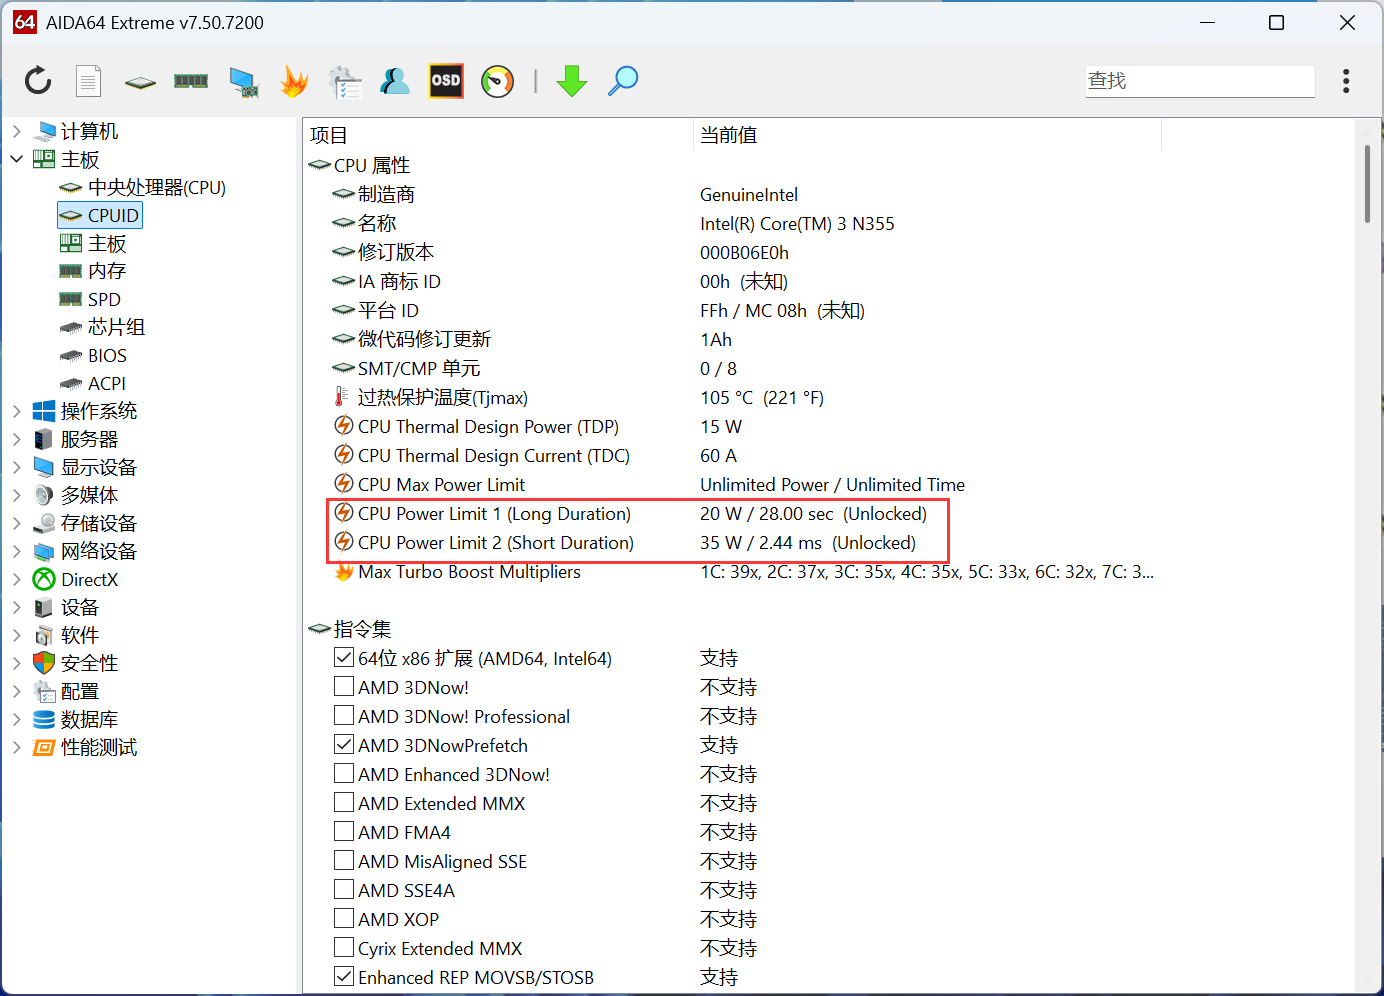Click the green download arrow icon
This screenshot has height=996, width=1384.
pyautogui.click(x=572, y=81)
